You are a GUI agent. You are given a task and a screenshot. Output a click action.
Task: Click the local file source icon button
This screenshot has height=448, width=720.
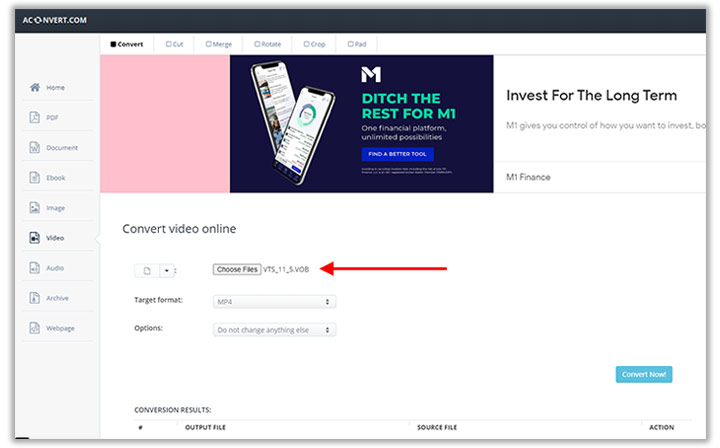pyautogui.click(x=147, y=271)
